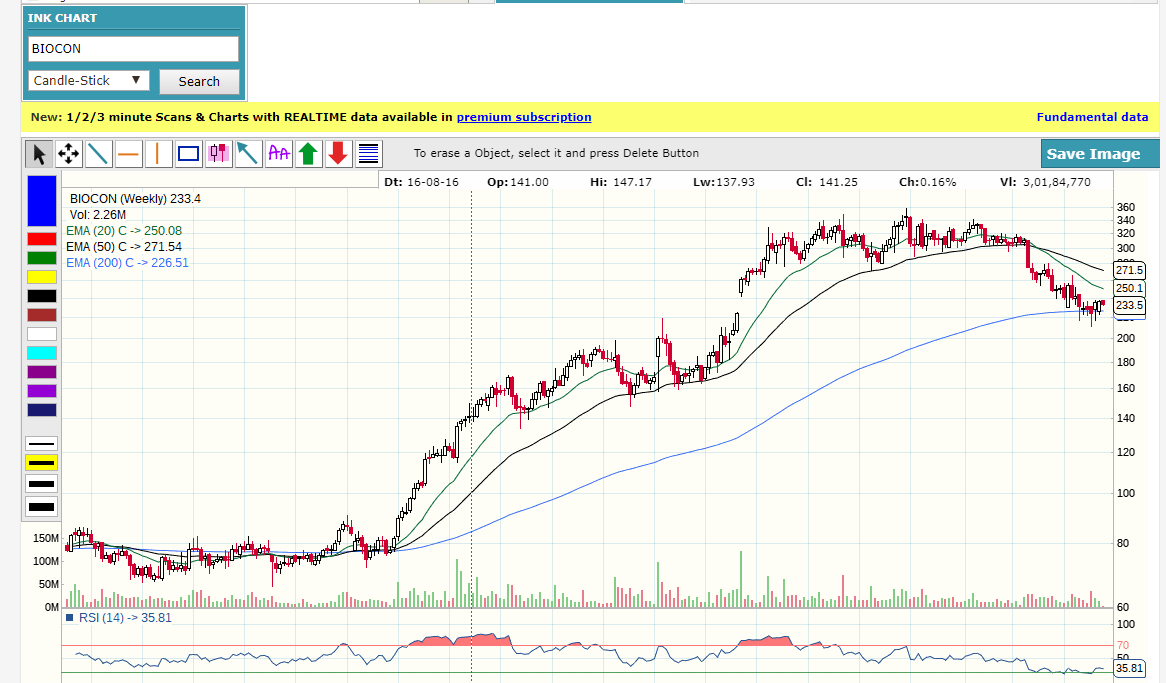Select the text annotation AA tool
Screen dimensions: 1166x683
(279, 154)
